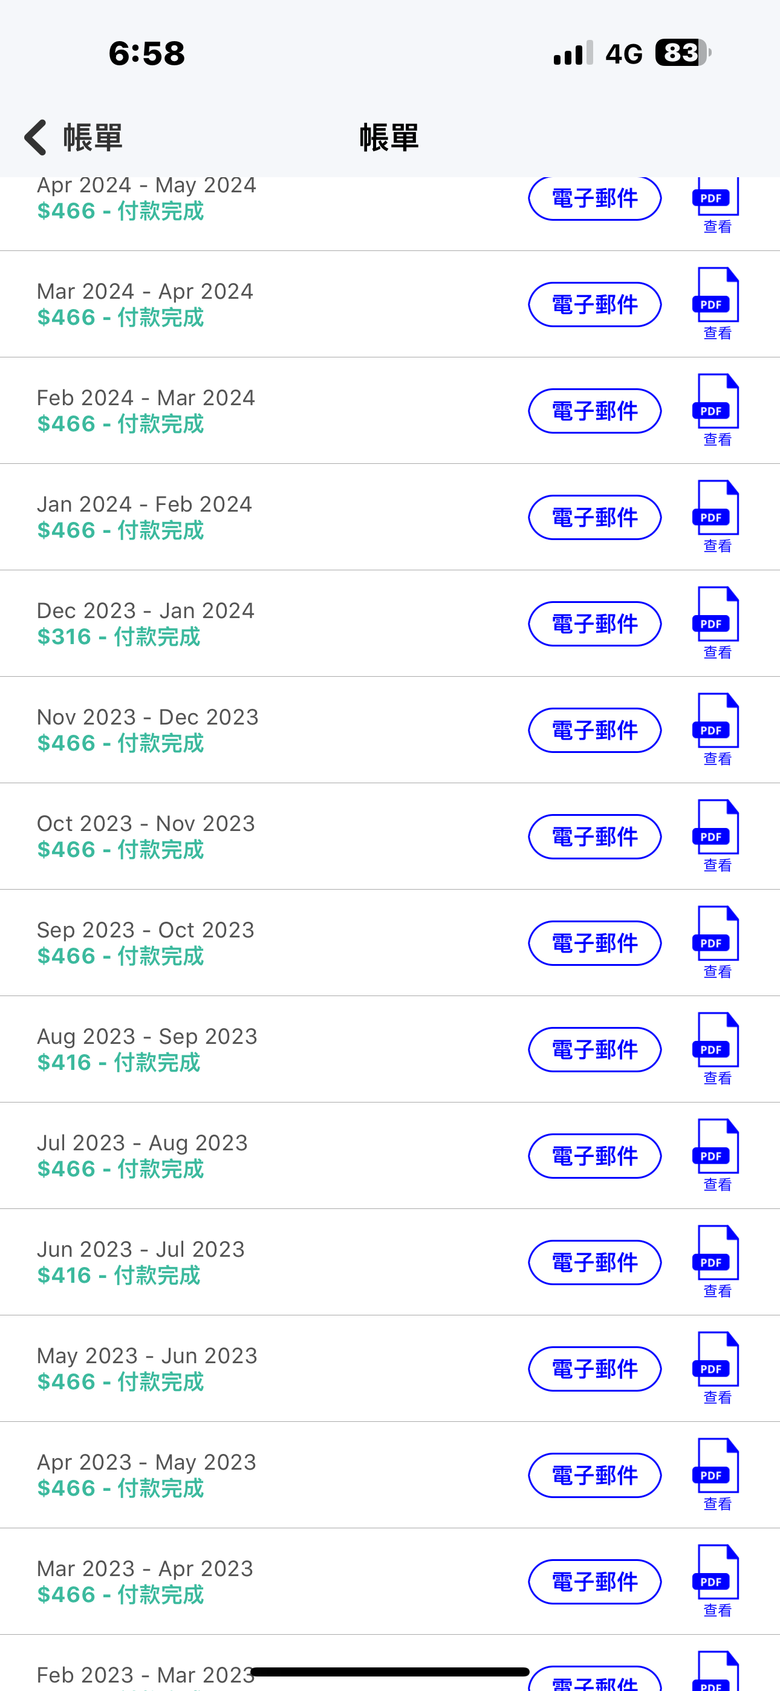Open PDF icon for Feb 2024 - Mar 2024

716,410
